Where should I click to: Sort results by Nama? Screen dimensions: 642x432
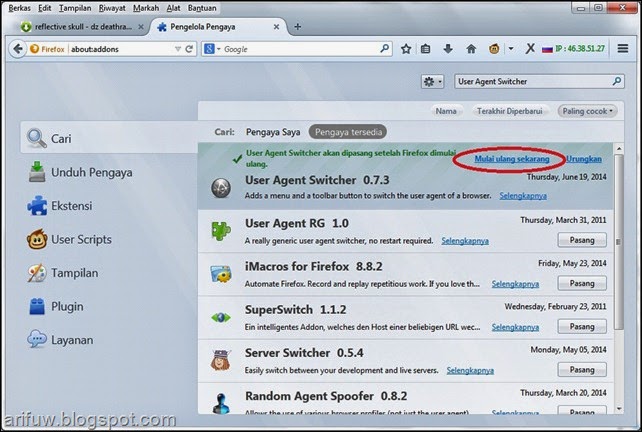(446, 111)
